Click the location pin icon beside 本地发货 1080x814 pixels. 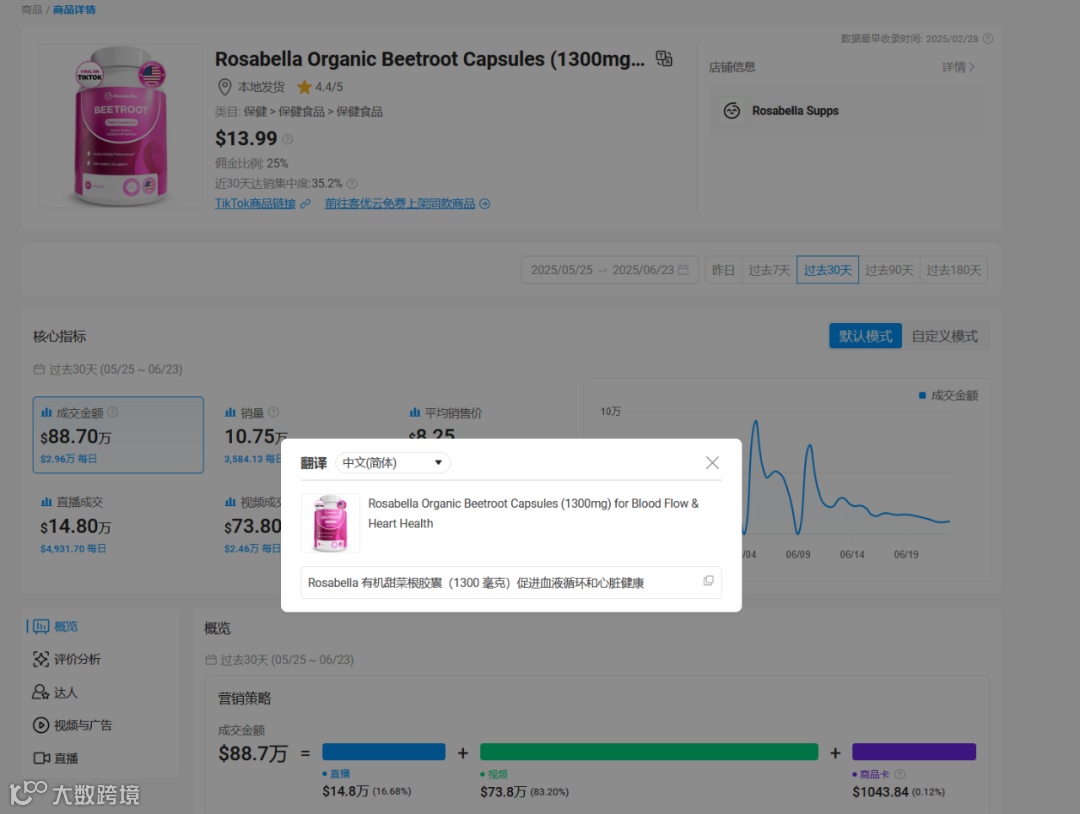tap(225, 87)
